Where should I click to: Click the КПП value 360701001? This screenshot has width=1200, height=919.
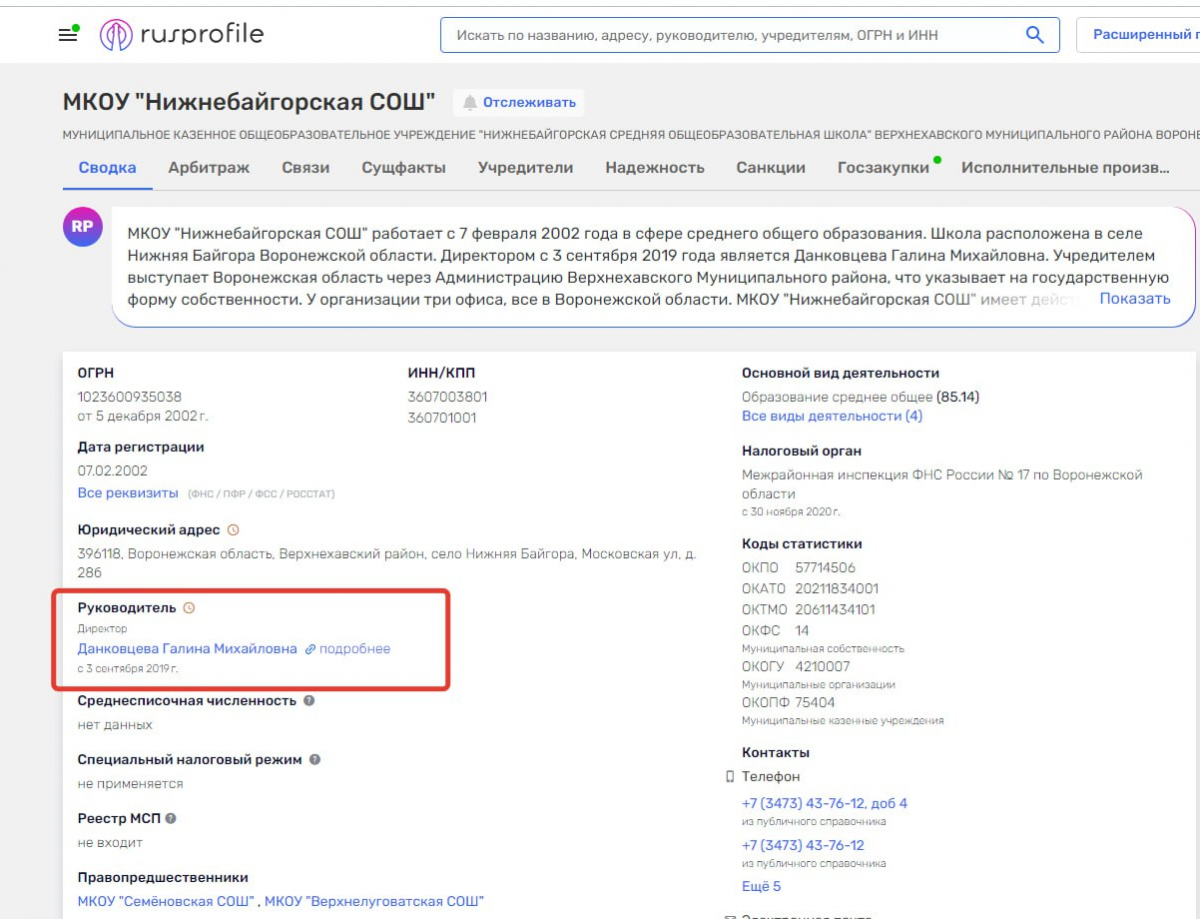(x=442, y=418)
